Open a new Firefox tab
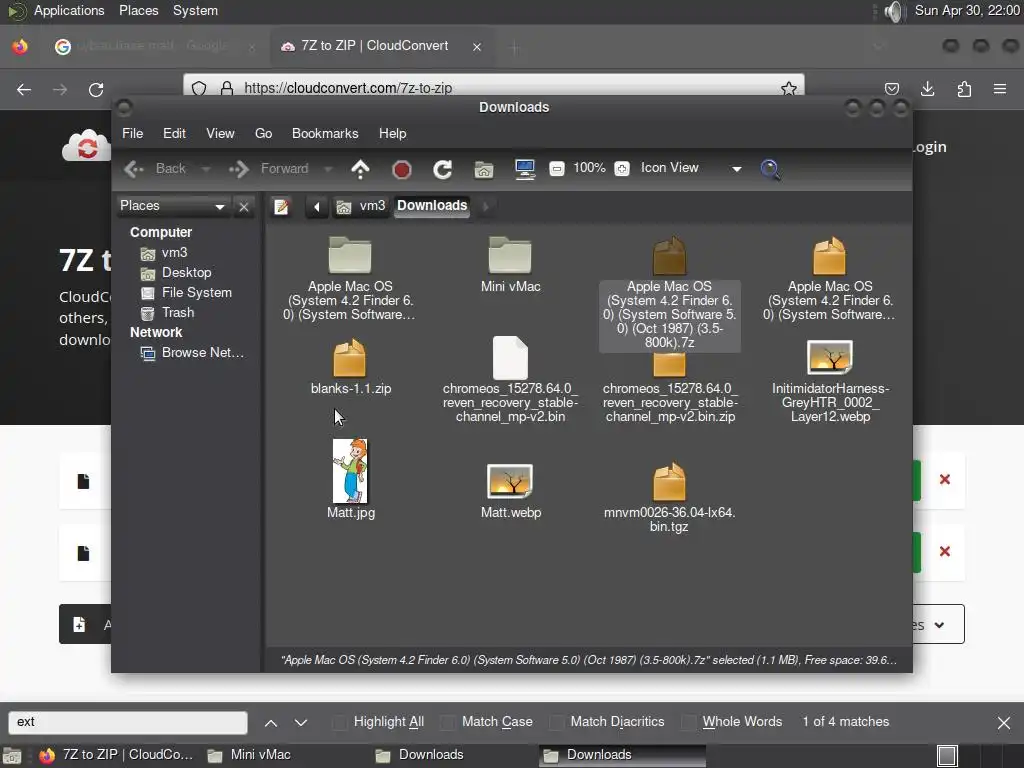Image resolution: width=1024 pixels, height=768 pixels. [514, 47]
